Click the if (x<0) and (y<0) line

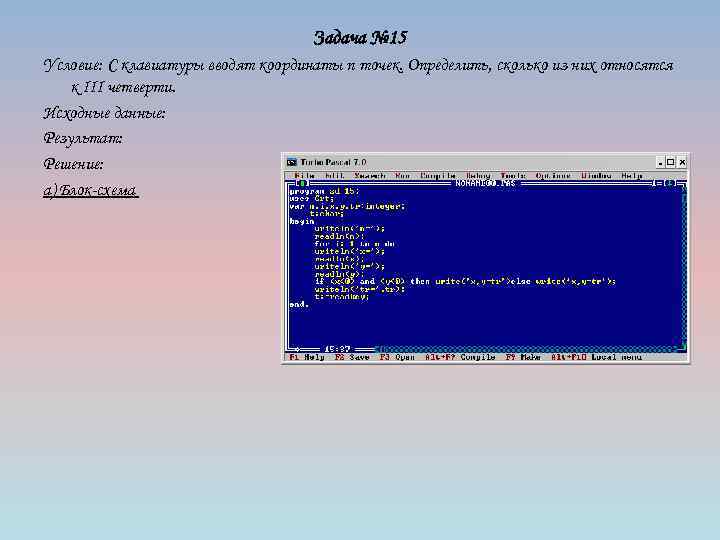pos(465,281)
